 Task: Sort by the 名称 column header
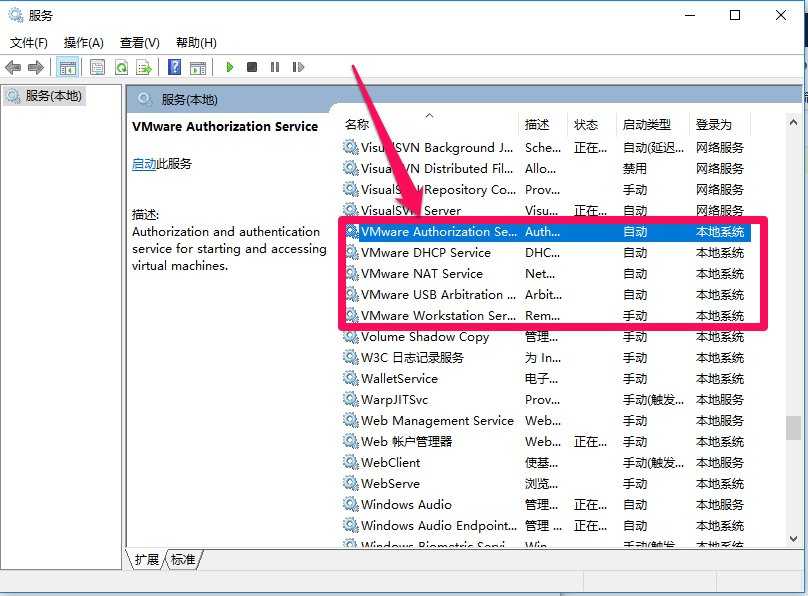pos(431,125)
